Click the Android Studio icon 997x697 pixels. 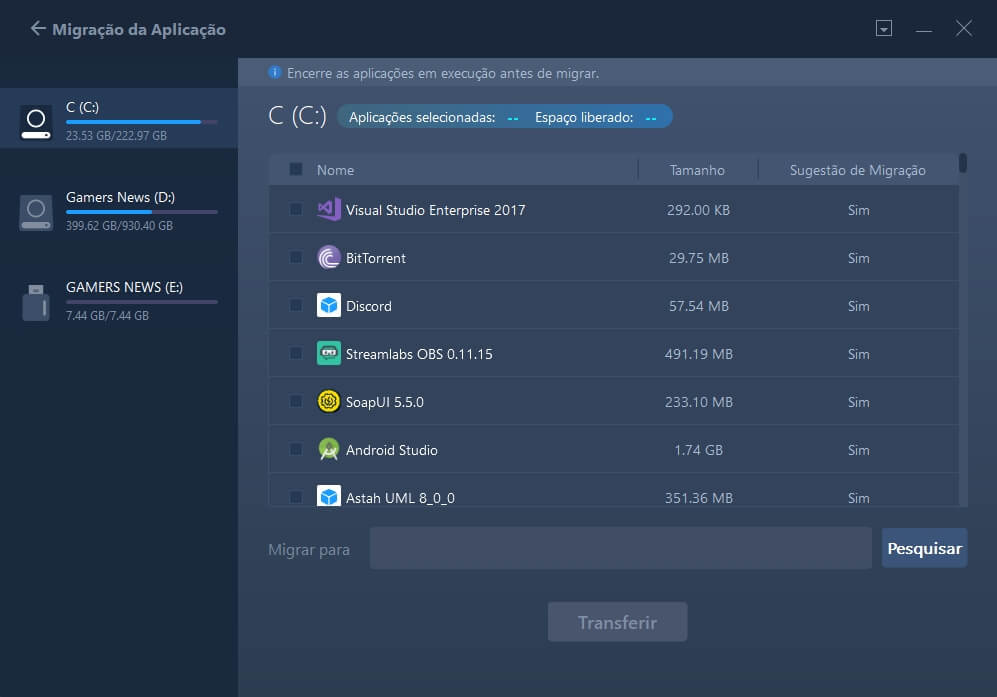(331, 449)
